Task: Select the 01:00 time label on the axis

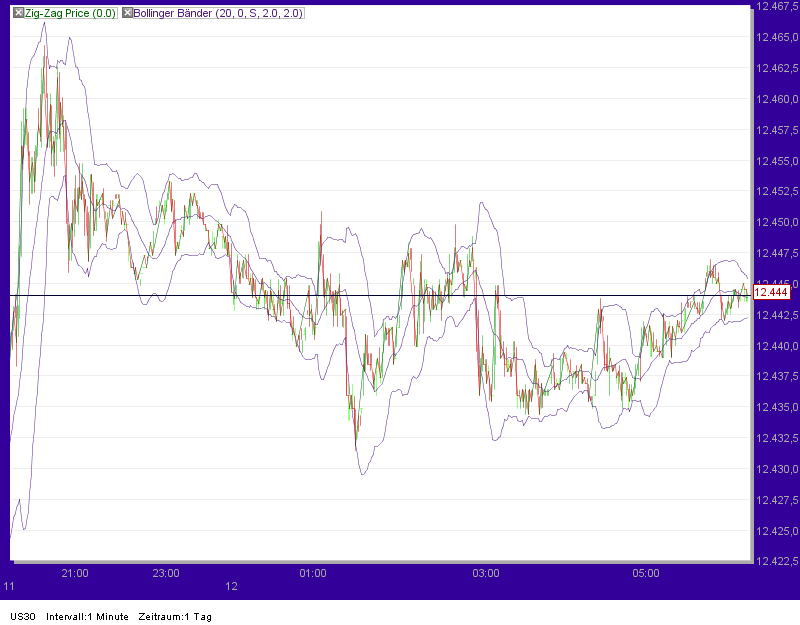Action: (313, 574)
